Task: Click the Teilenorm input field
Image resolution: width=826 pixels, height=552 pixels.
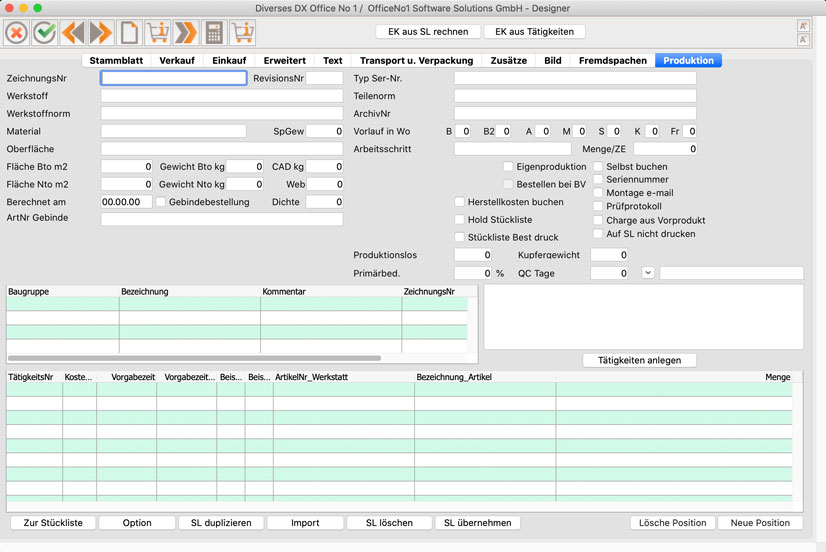Action: pyautogui.click(x=575, y=96)
